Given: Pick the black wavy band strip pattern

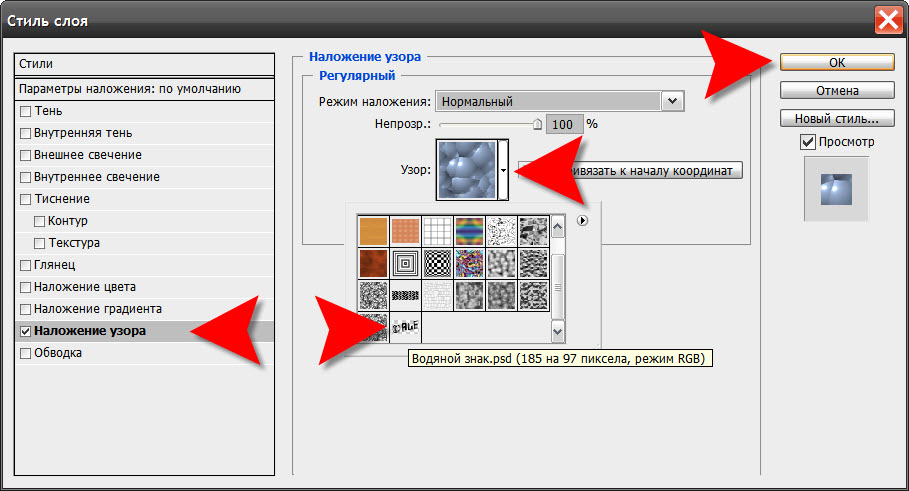Looking at the screenshot, I should [x=405, y=295].
